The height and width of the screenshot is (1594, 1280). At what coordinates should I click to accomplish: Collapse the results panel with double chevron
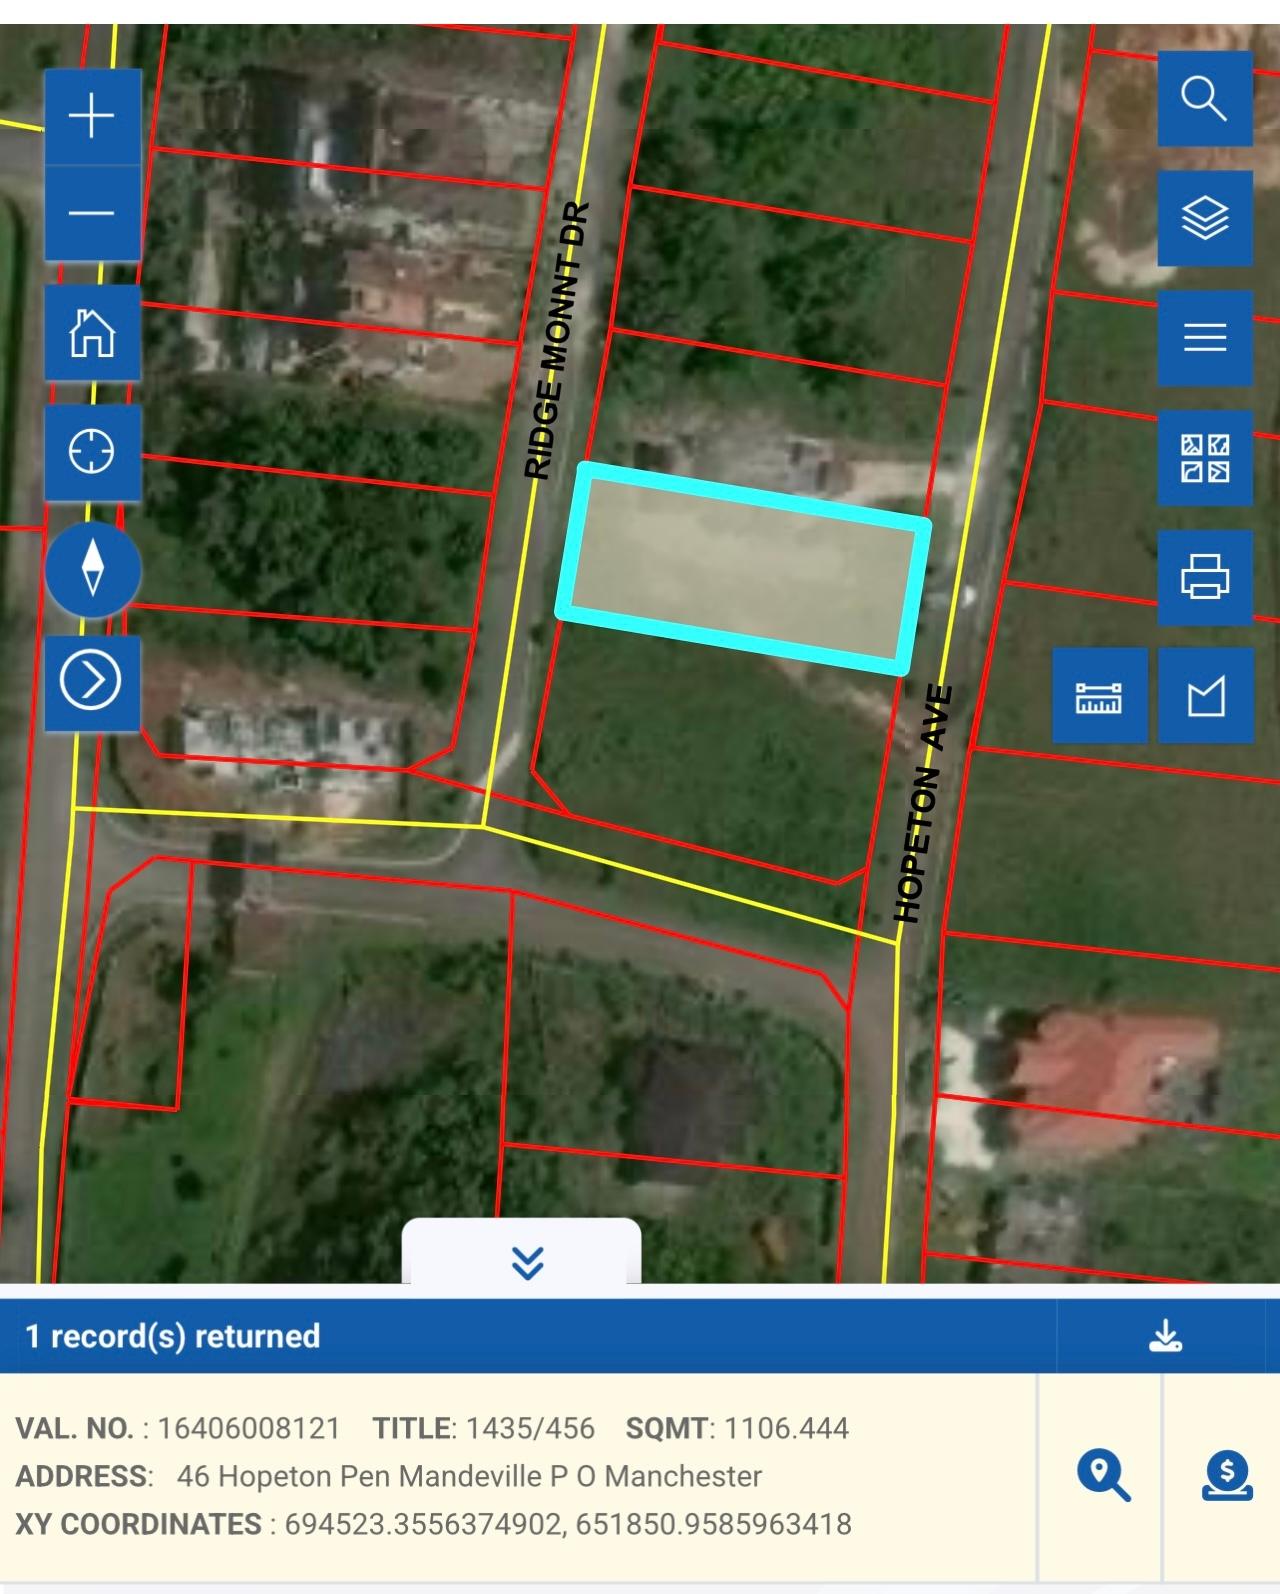[x=527, y=1262]
